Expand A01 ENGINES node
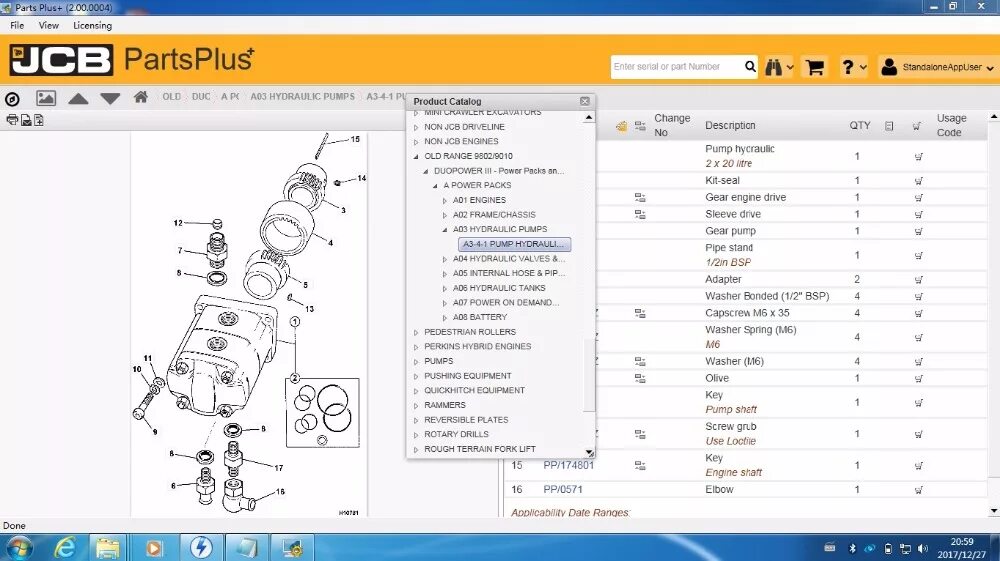 click(445, 201)
